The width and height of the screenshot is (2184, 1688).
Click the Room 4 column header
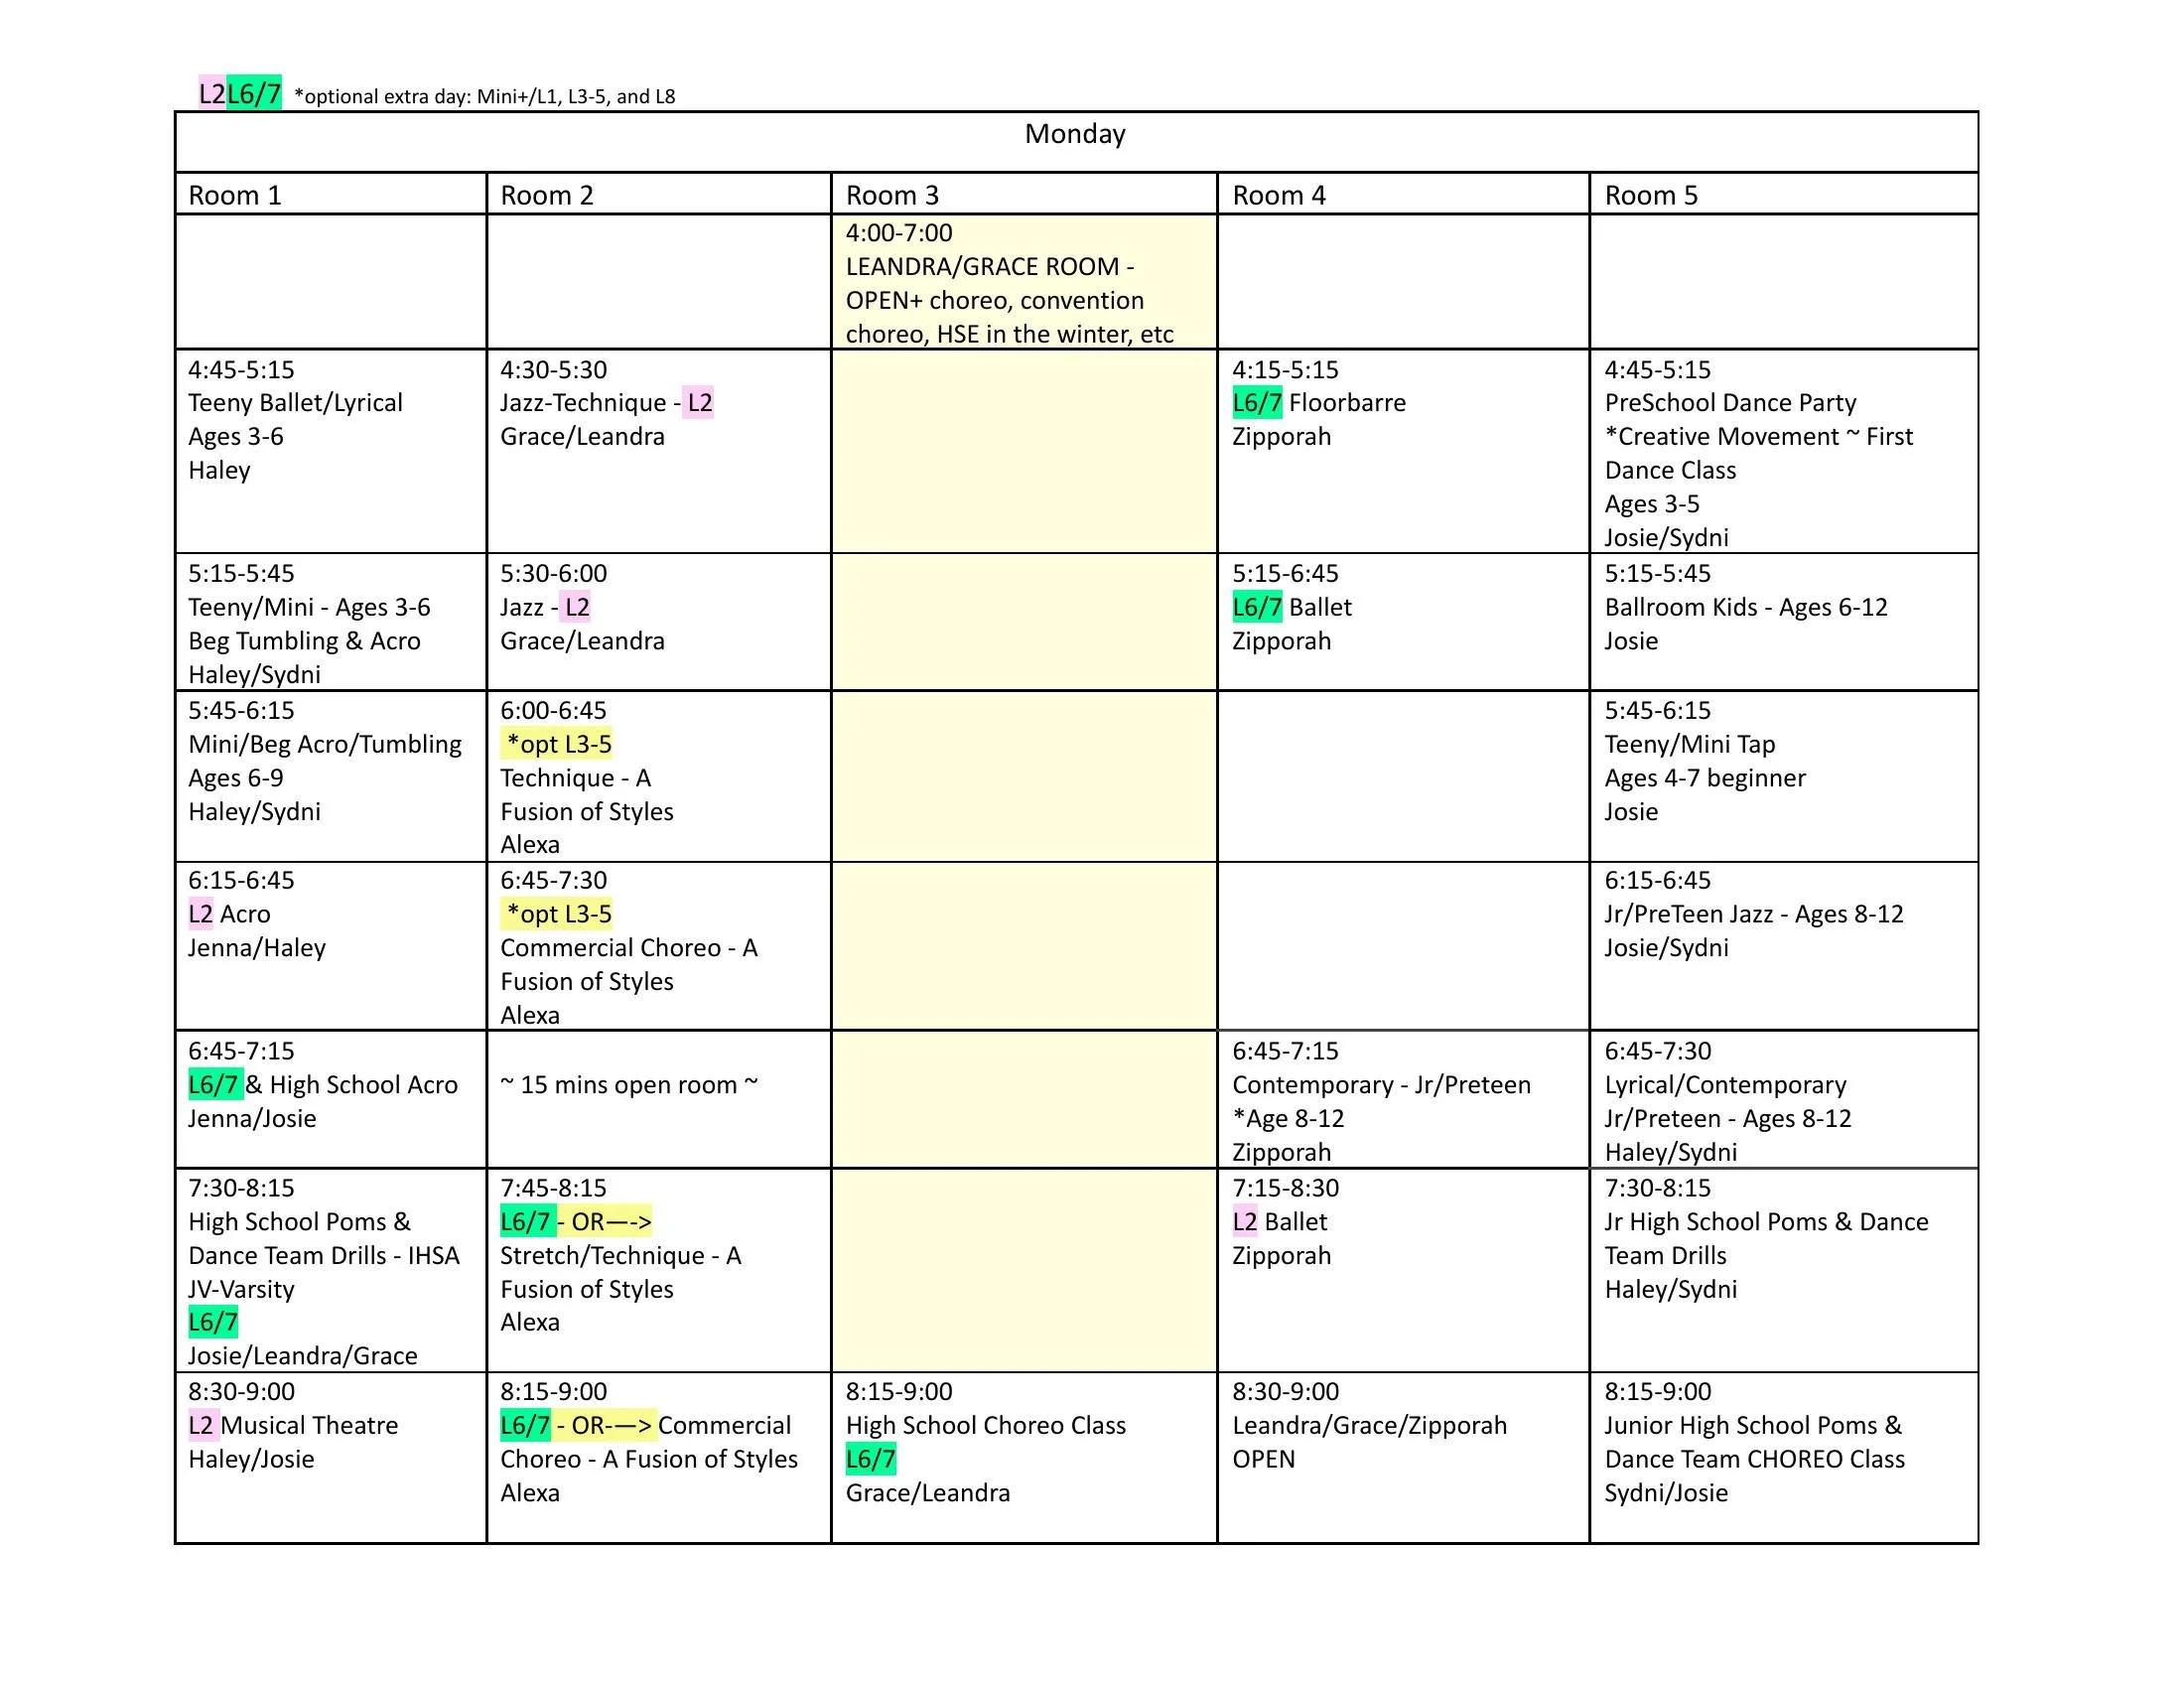tap(1278, 195)
